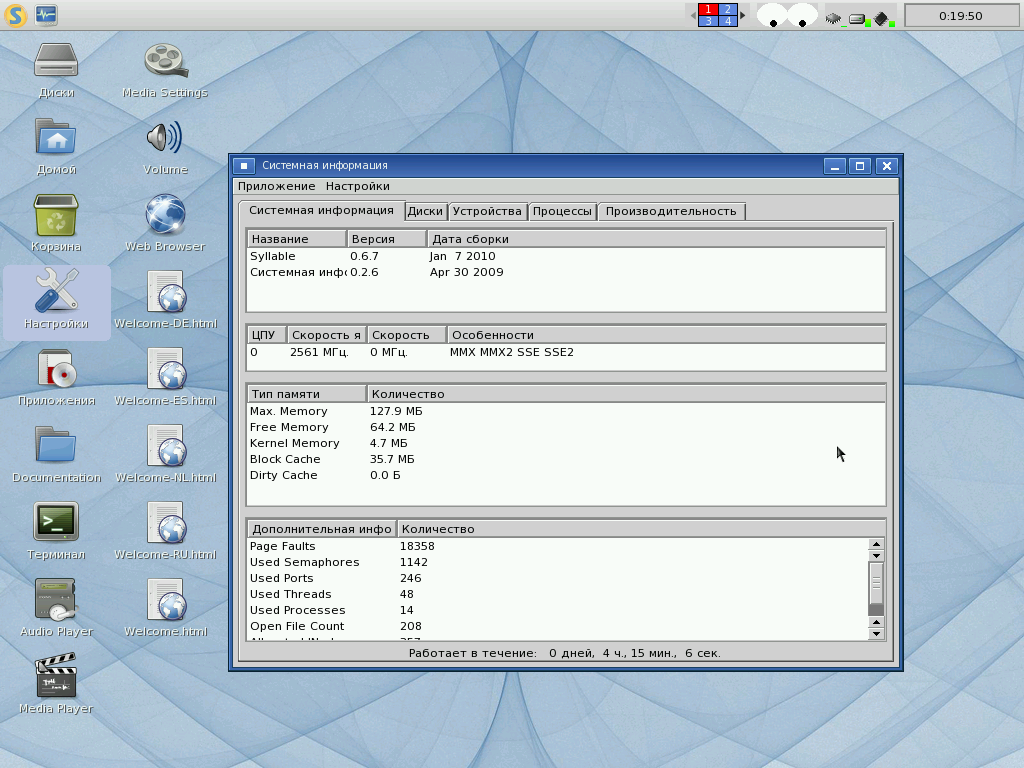
Task: Select the Syllable row in version list
Action: [x=273, y=256]
